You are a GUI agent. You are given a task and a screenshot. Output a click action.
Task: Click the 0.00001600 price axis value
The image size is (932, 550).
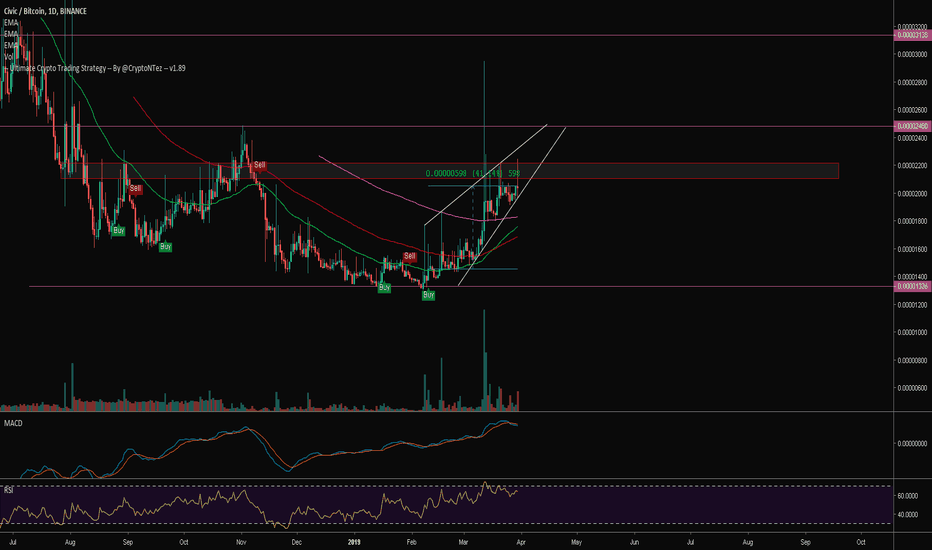click(x=912, y=249)
